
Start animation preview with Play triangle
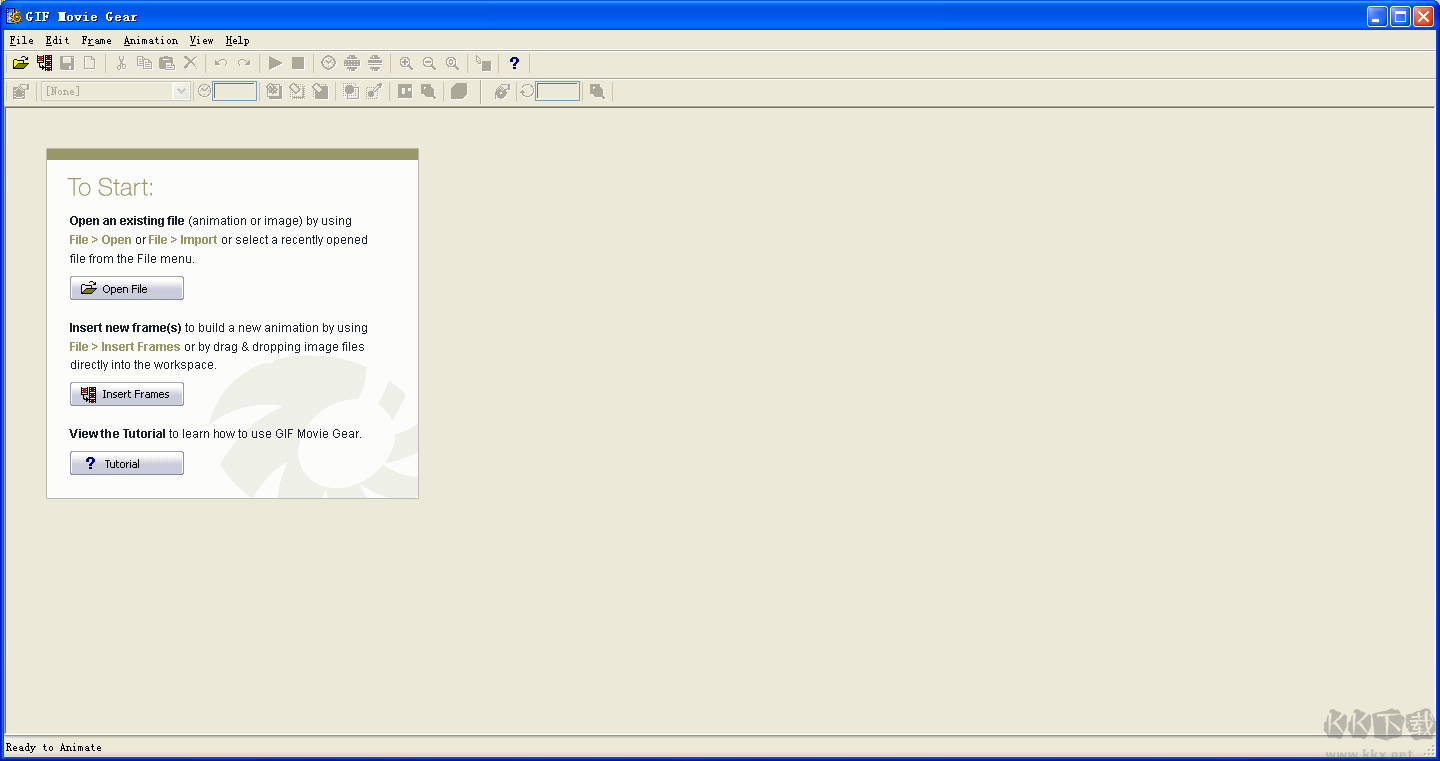pyautogui.click(x=275, y=63)
